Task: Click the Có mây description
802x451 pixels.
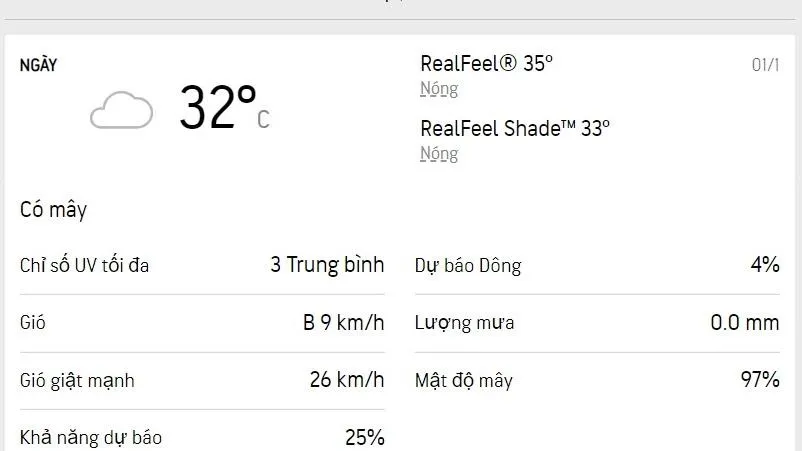Action: coord(53,210)
